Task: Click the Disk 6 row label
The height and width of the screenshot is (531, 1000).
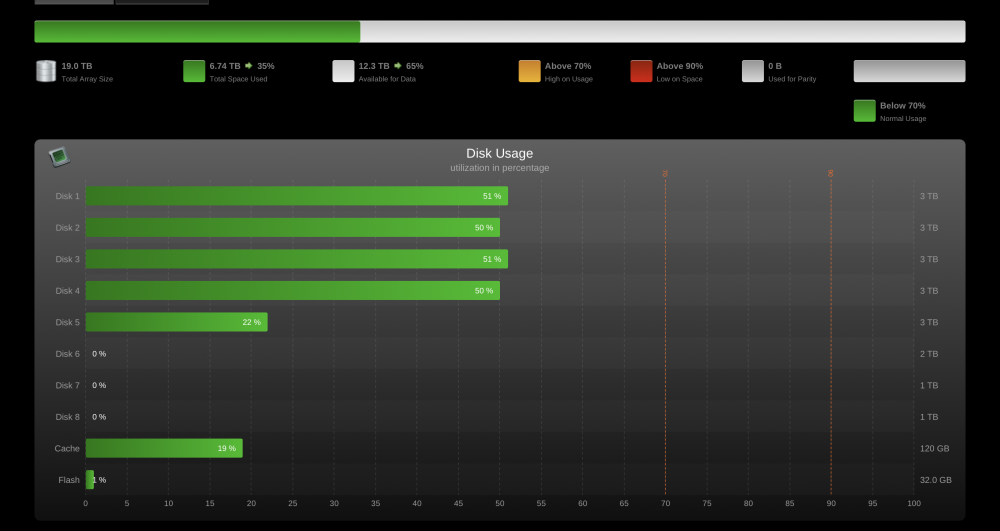Action: coord(68,354)
